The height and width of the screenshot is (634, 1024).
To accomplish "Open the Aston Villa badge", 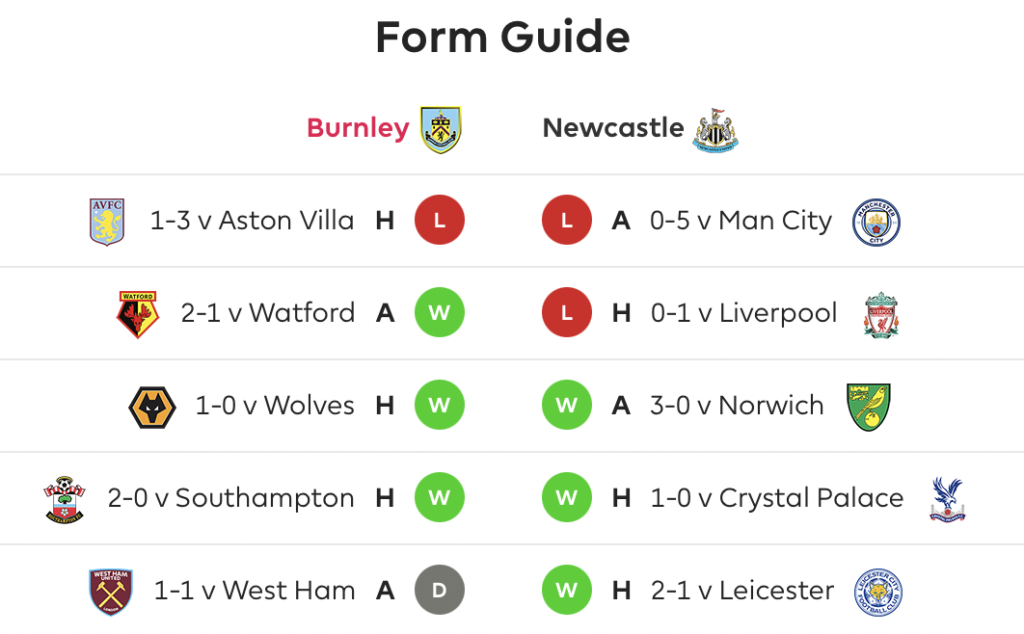I will click(107, 222).
